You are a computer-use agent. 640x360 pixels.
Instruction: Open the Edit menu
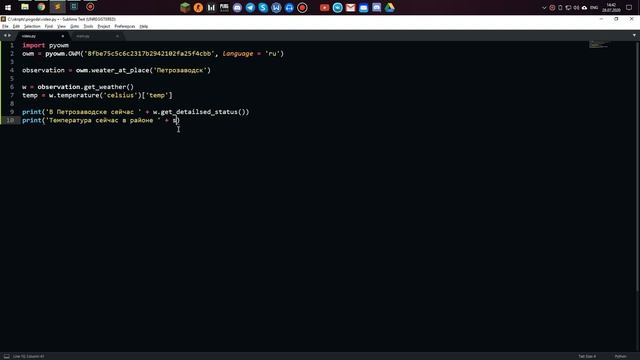[x=16, y=26]
